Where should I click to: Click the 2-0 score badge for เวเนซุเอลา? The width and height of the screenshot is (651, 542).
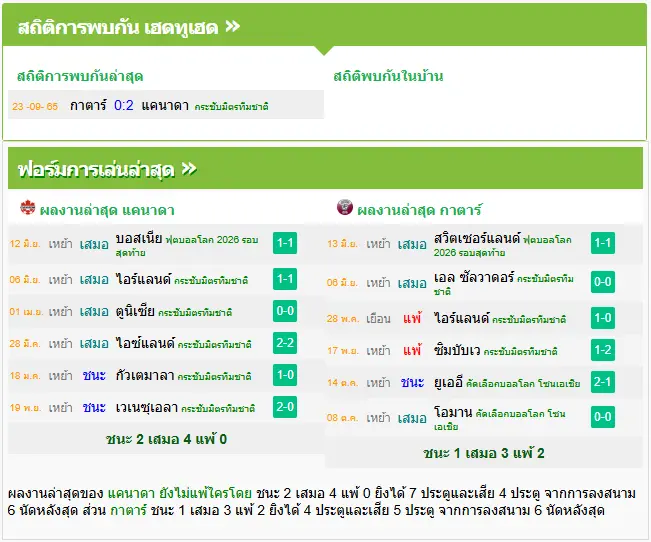coord(285,407)
